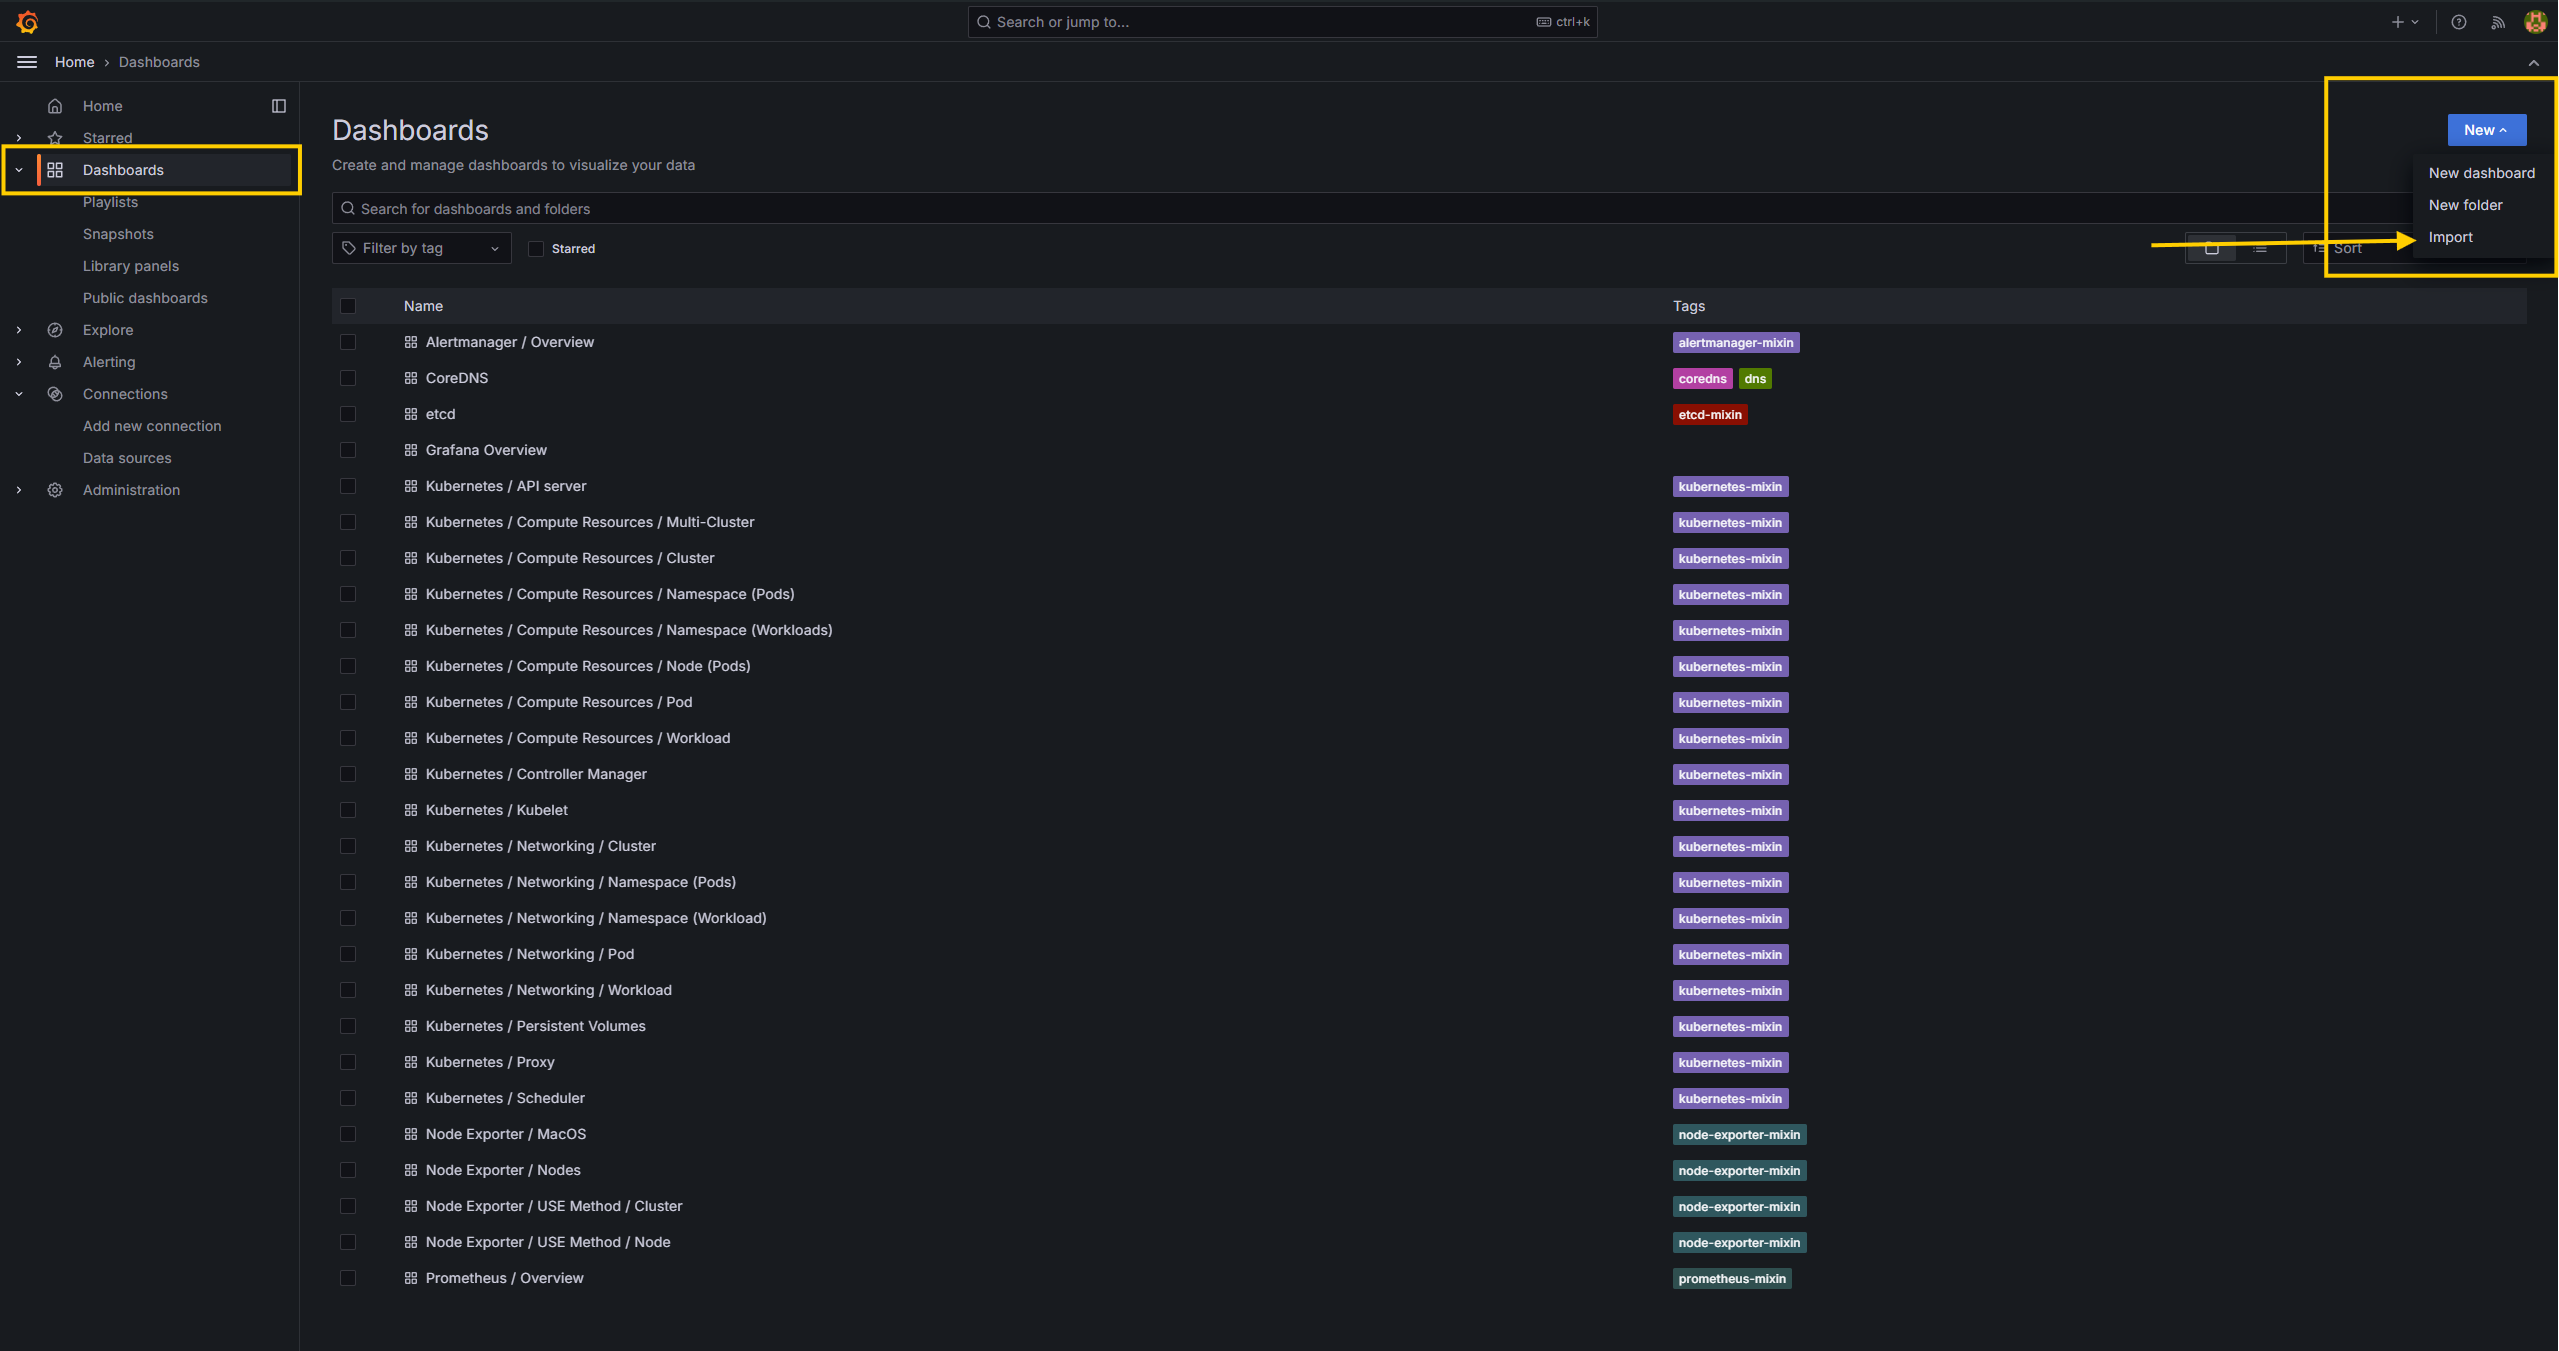Screen dimensions: 2559x1351
Task: Click the Administration gear icon
Action: (55, 490)
